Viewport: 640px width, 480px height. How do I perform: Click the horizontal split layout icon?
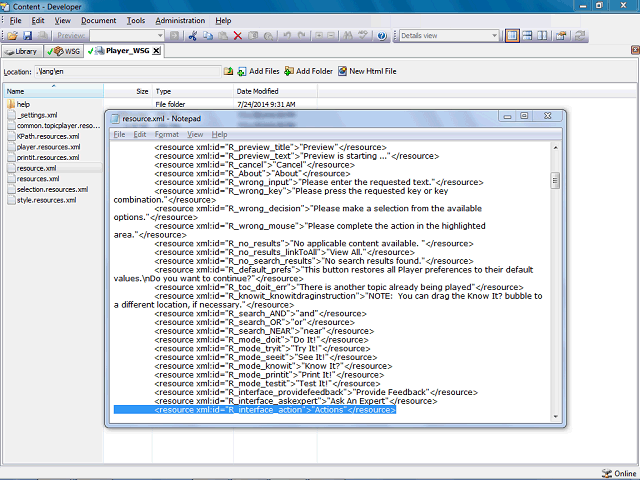click(x=527, y=36)
